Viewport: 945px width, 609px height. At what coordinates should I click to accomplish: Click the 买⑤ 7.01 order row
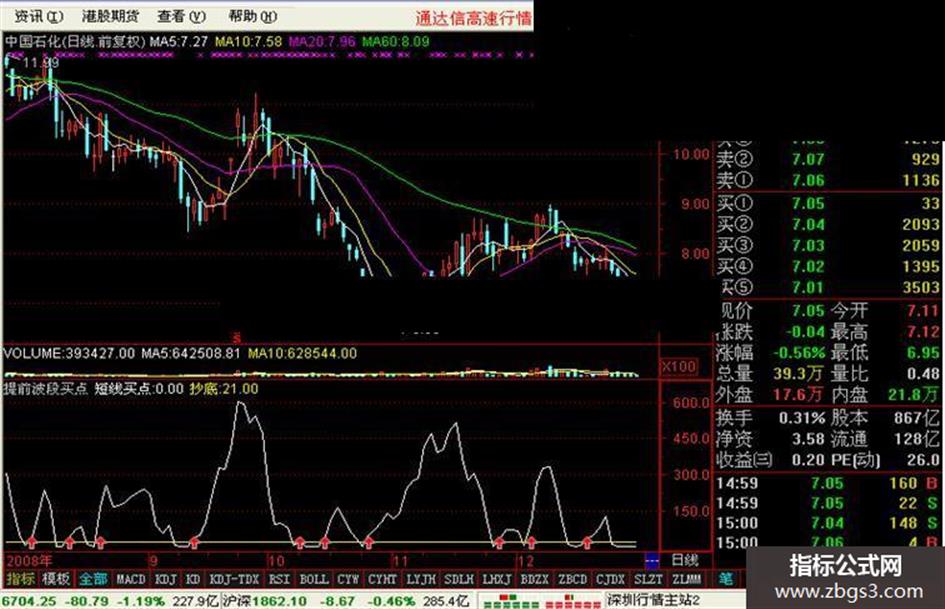pyautogui.click(x=828, y=288)
